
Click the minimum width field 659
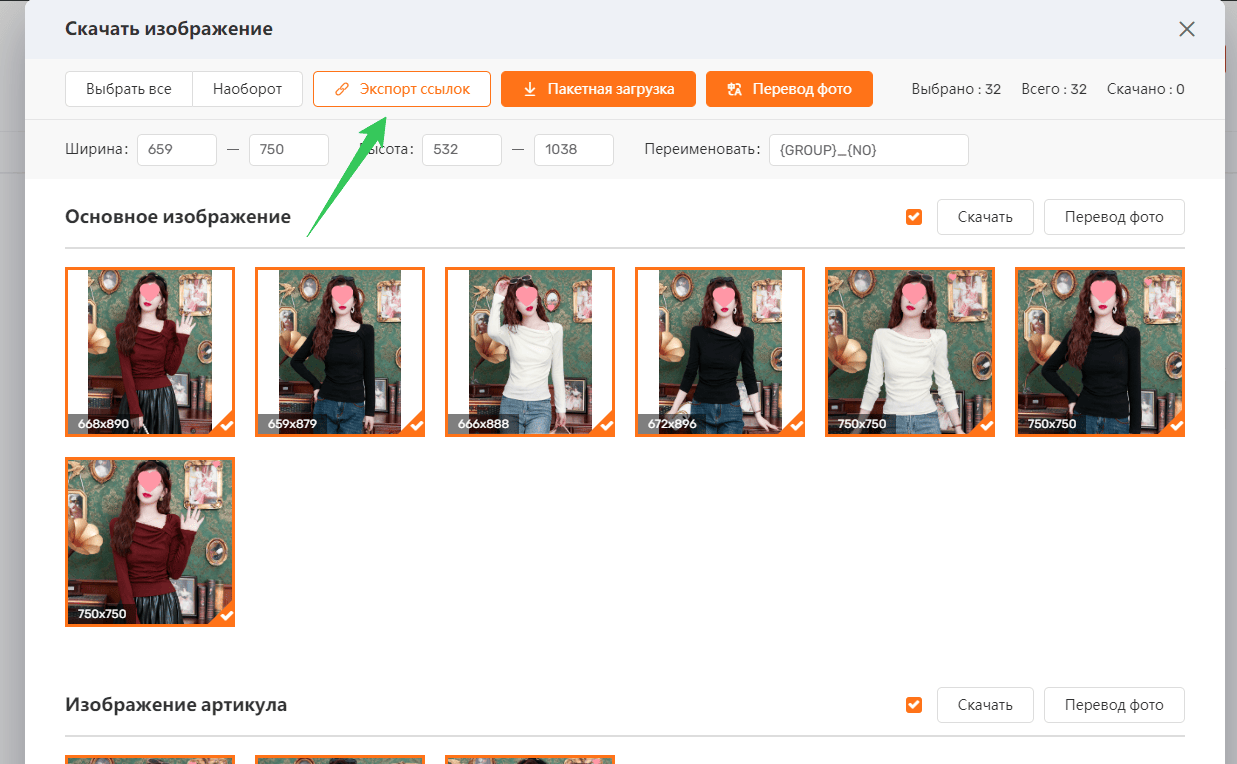coord(177,150)
